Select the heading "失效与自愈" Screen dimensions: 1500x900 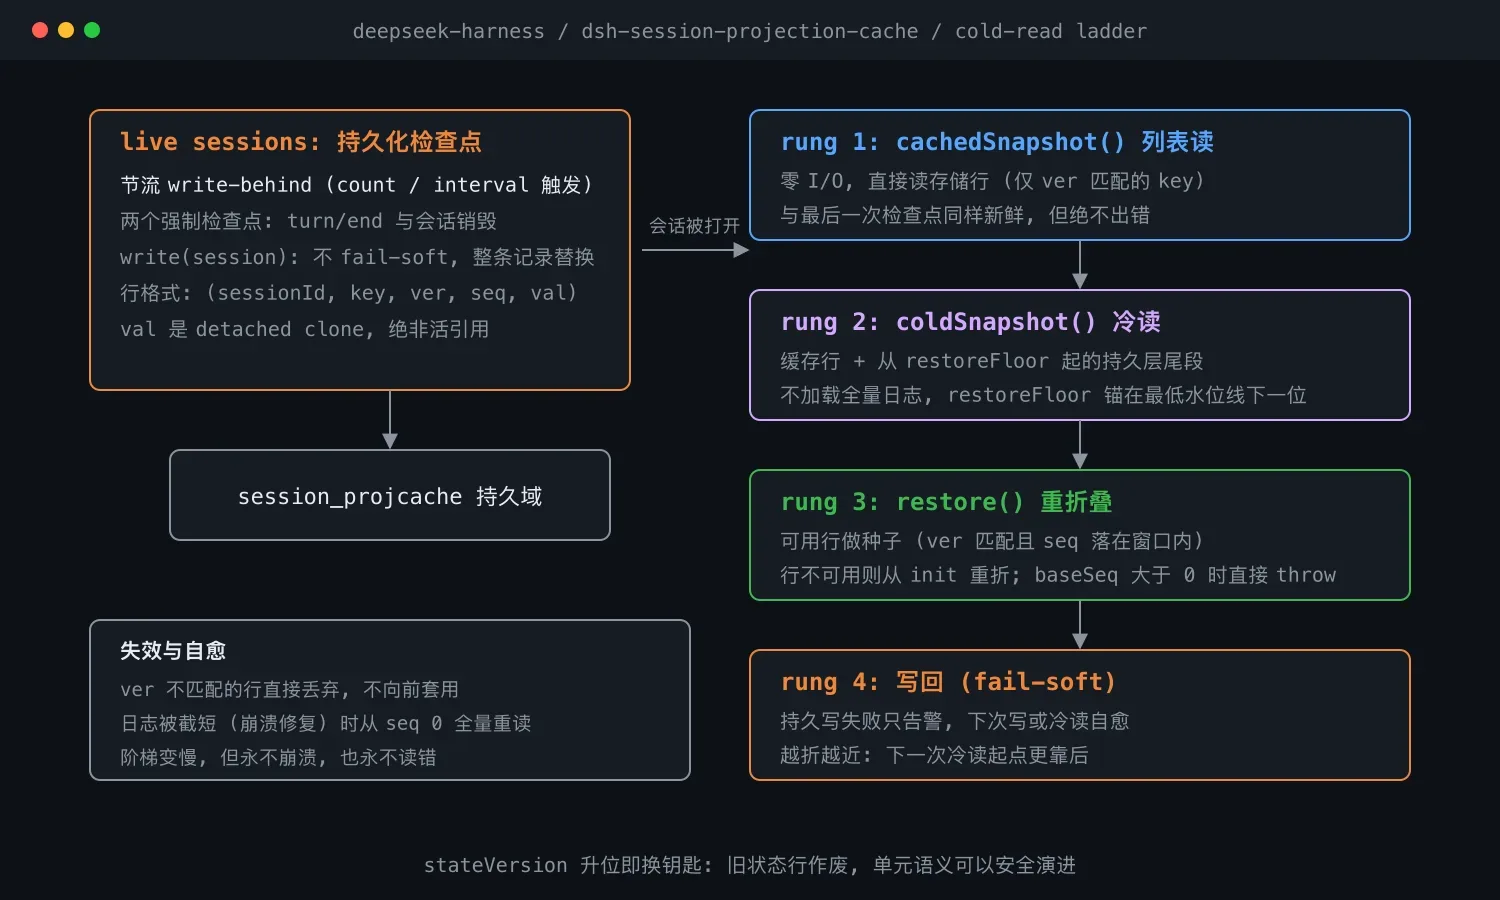click(x=173, y=651)
